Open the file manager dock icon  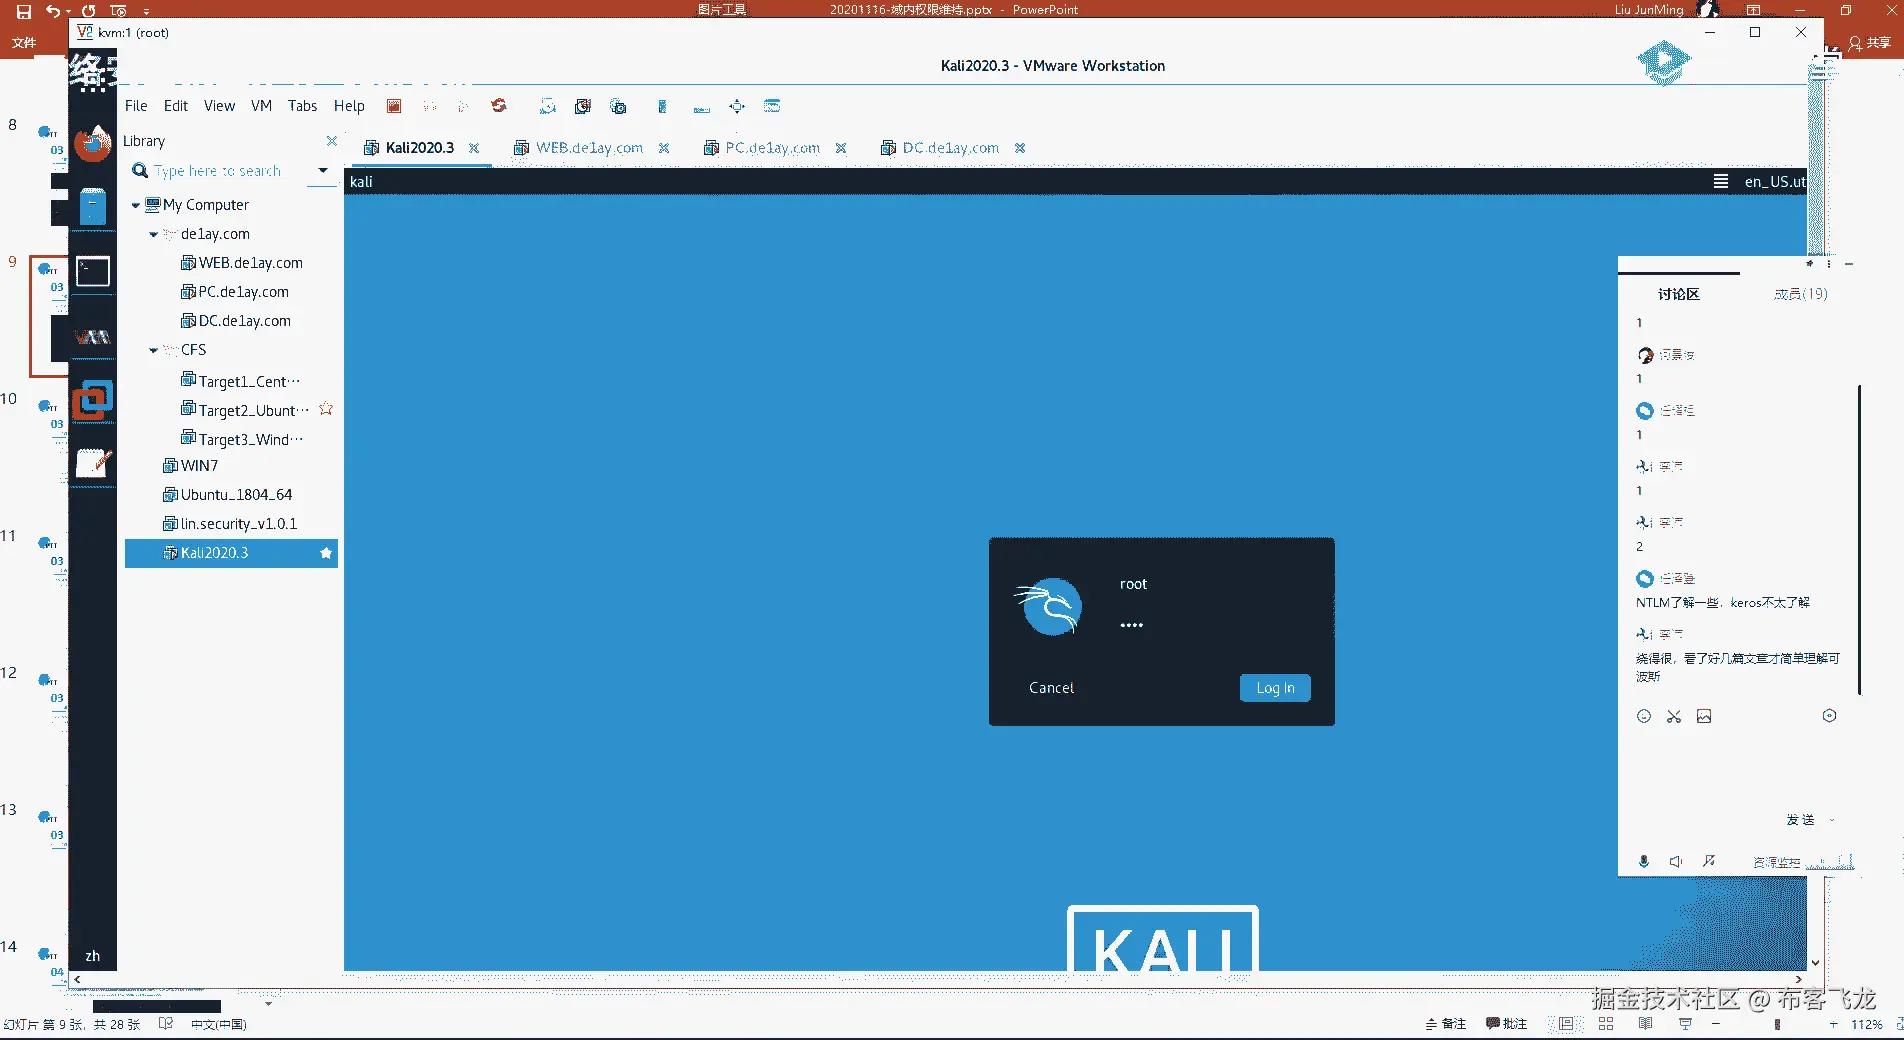[x=93, y=206]
